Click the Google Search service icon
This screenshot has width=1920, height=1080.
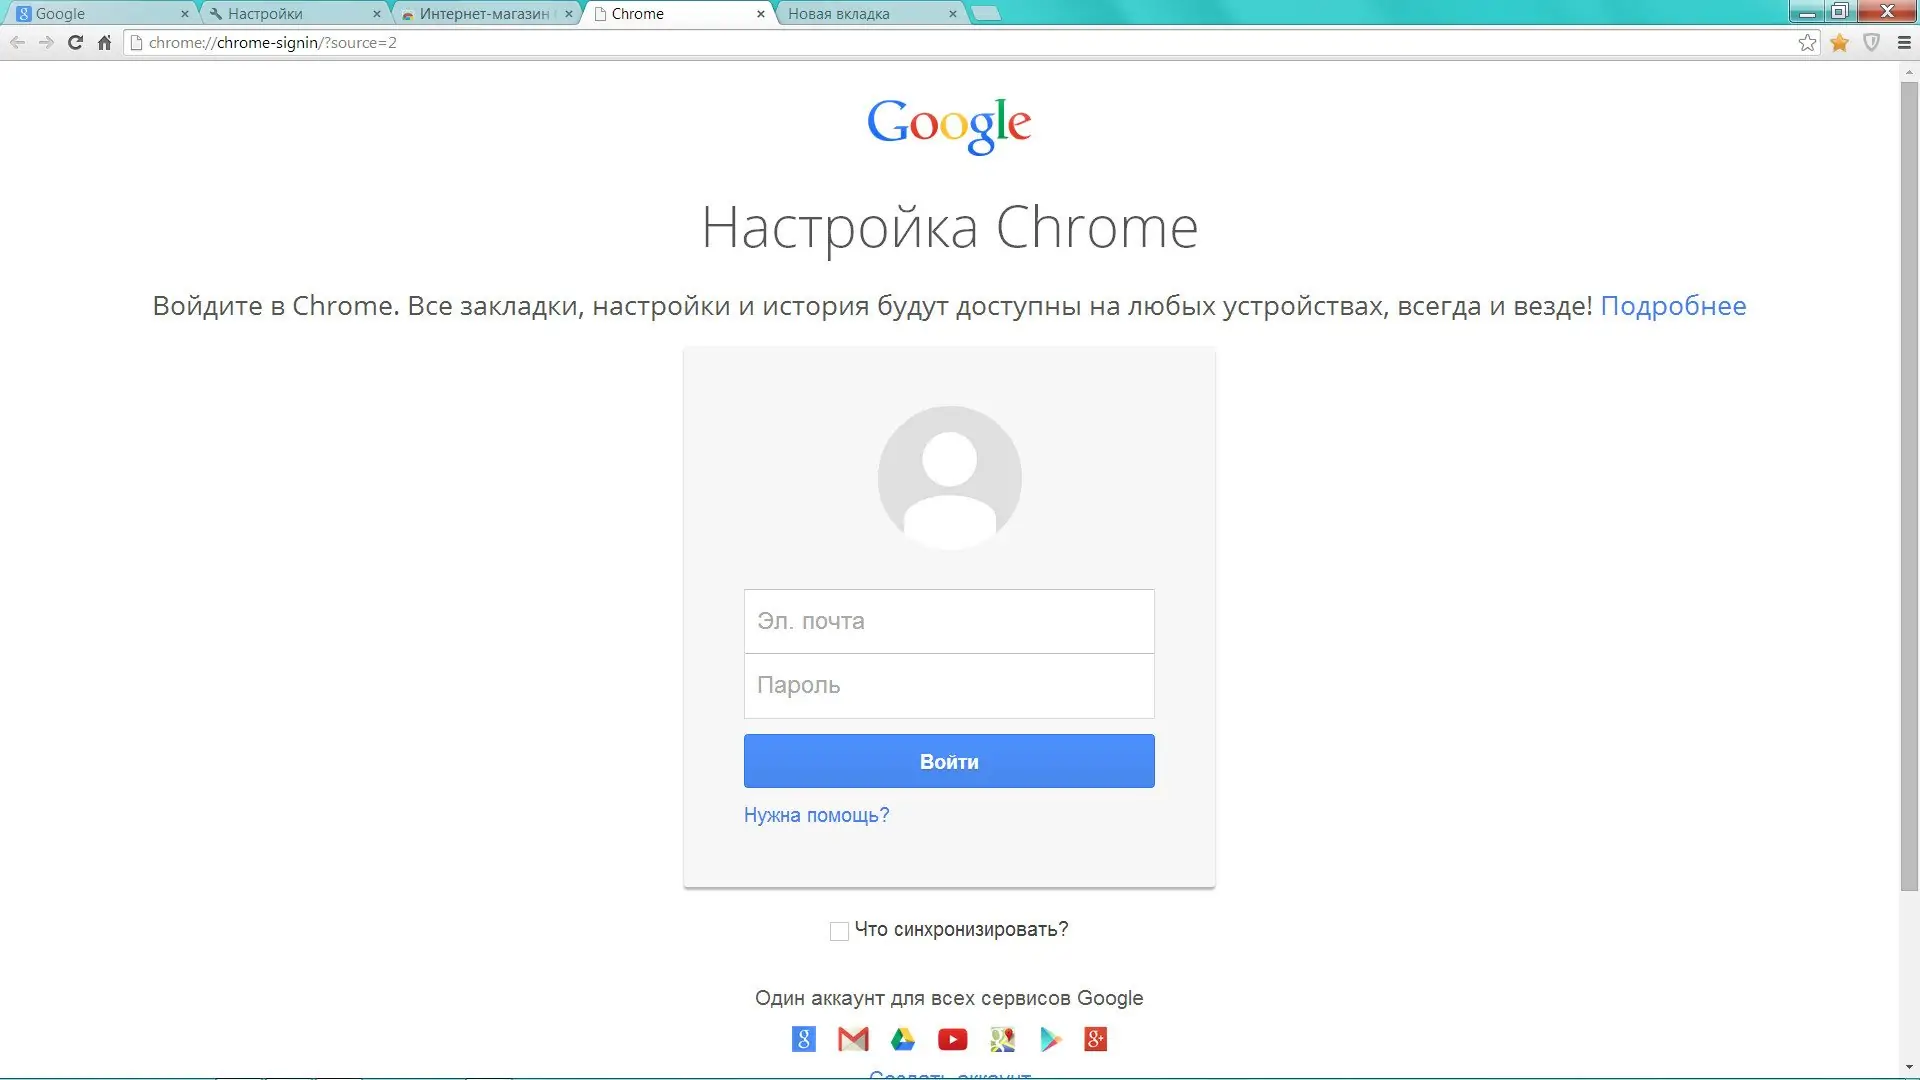803,1039
